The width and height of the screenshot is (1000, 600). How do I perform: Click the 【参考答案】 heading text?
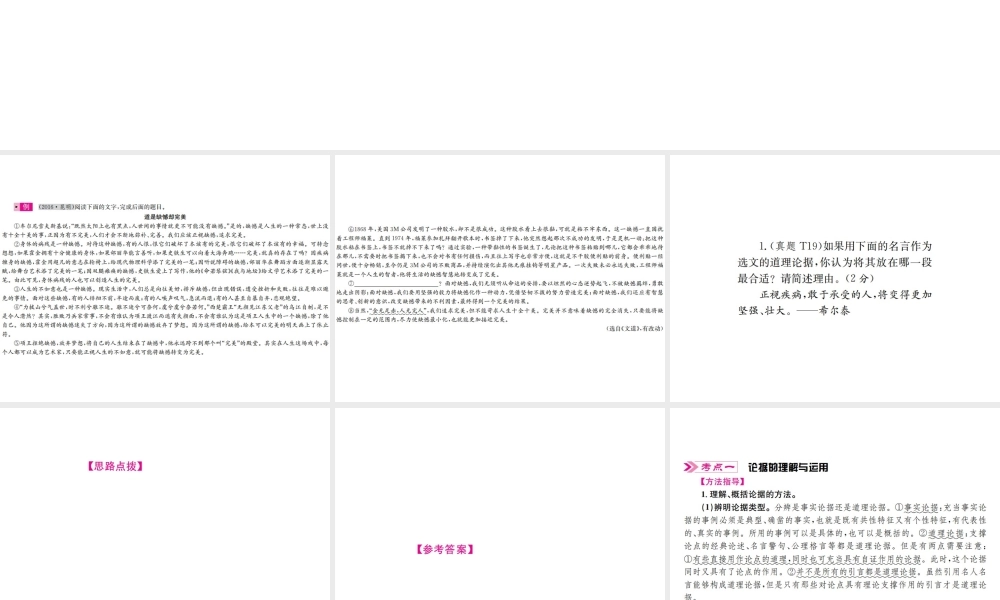pyautogui.click(x=445, y=549)
